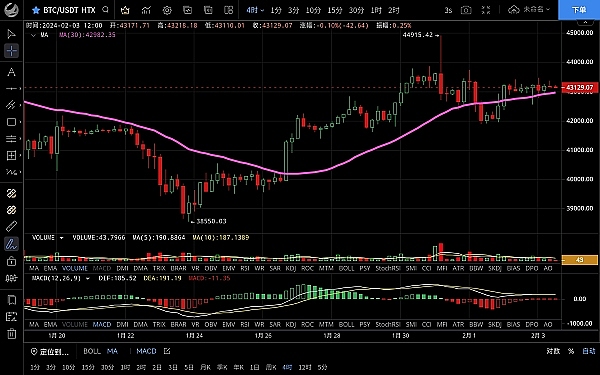
Task: Click the 2月 1 date marker on time axis
Action: click(x=469, y=336)
